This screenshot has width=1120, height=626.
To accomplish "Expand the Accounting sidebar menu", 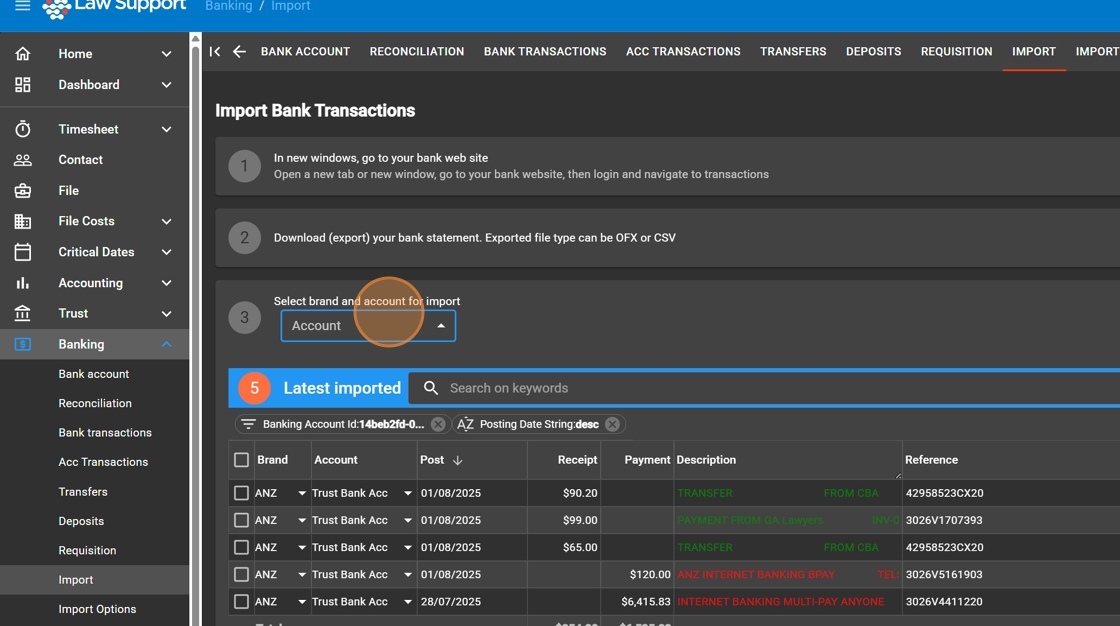I will coord(166,283).
